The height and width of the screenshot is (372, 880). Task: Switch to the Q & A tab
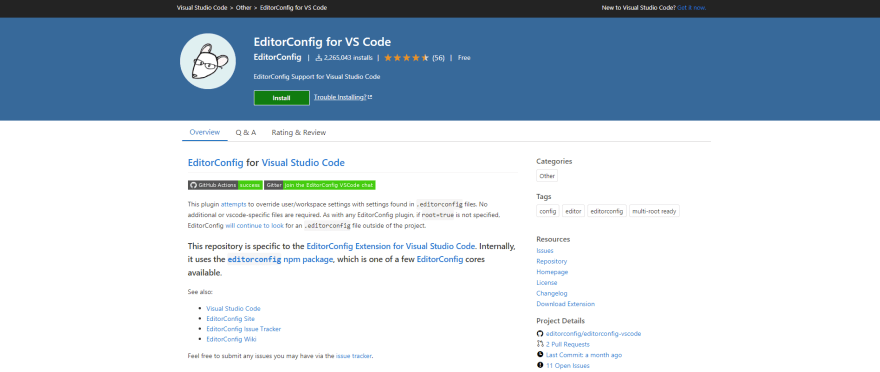(246, 132)
